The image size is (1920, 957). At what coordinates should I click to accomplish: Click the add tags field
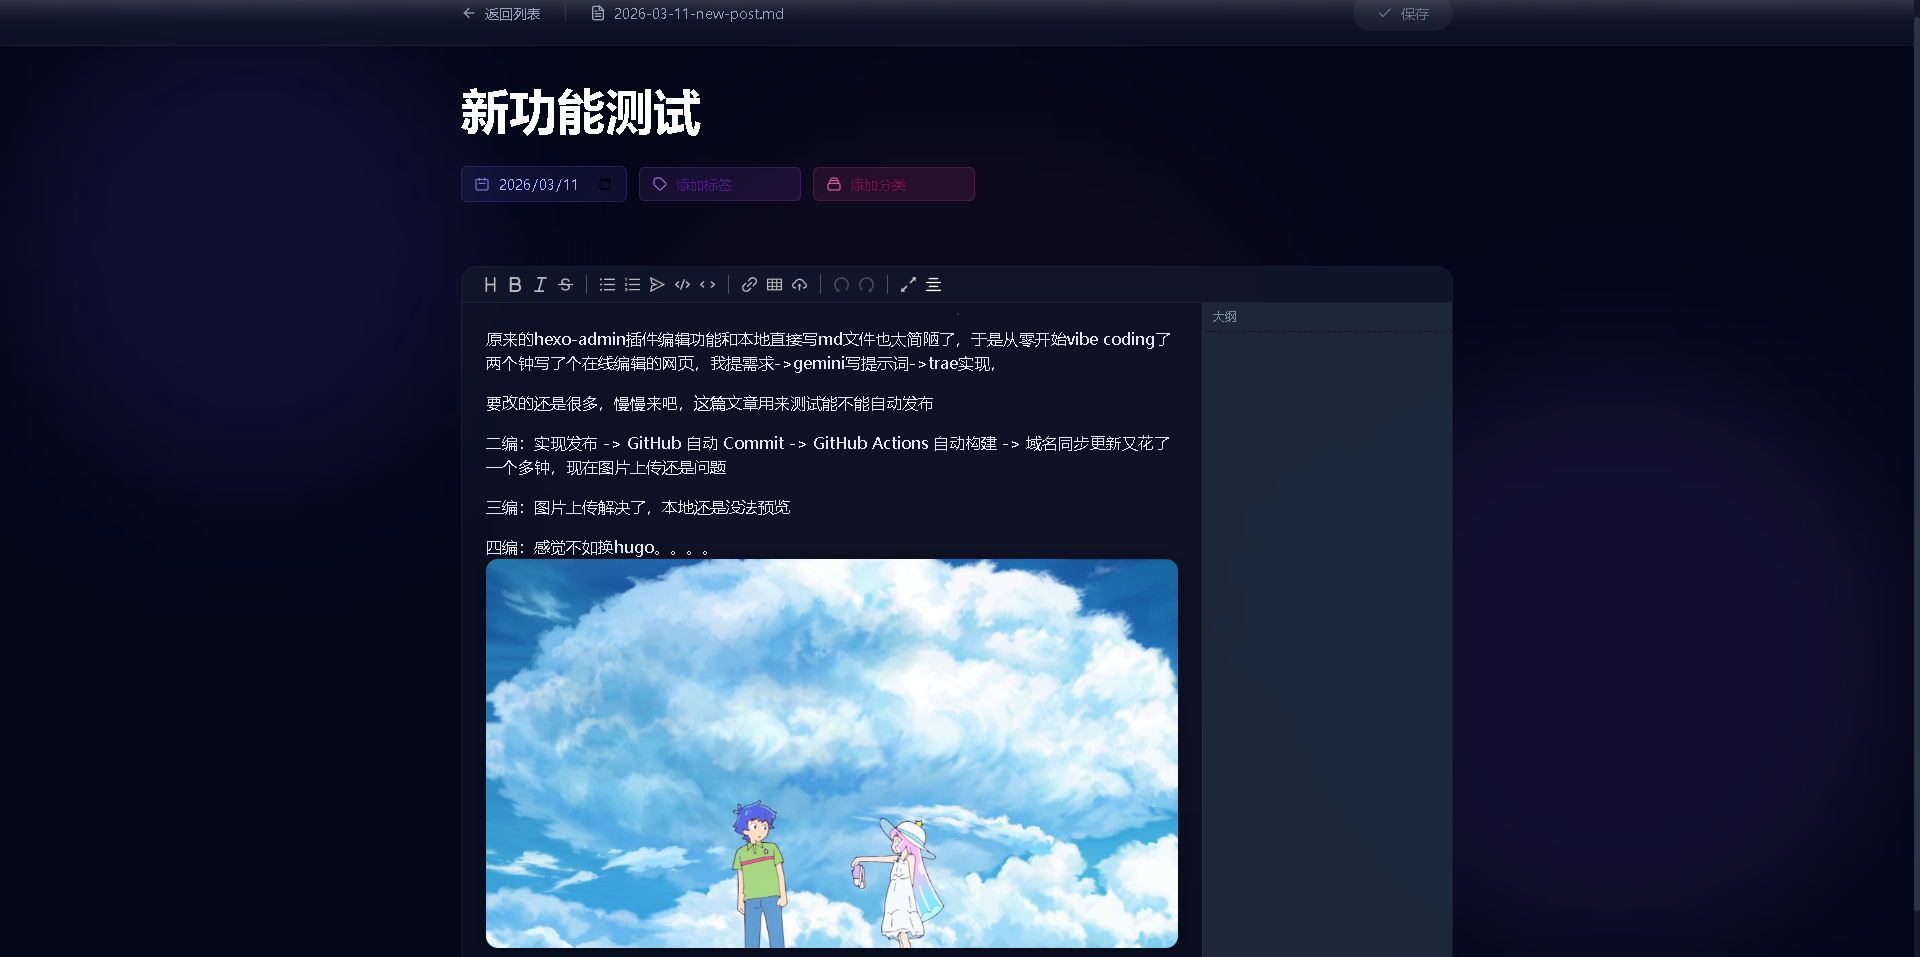pos(720,184)
